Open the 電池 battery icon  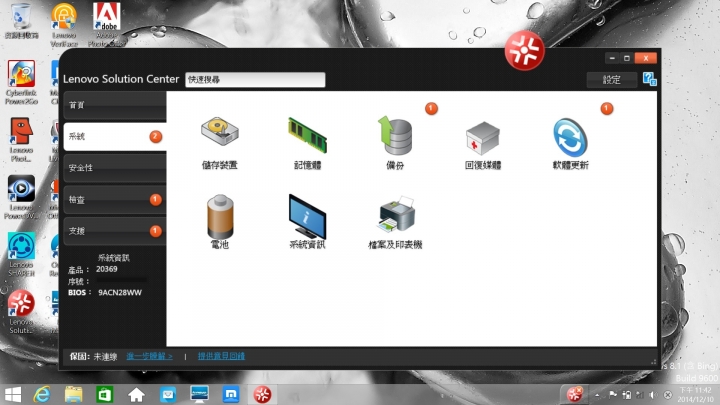coord(220,216)
